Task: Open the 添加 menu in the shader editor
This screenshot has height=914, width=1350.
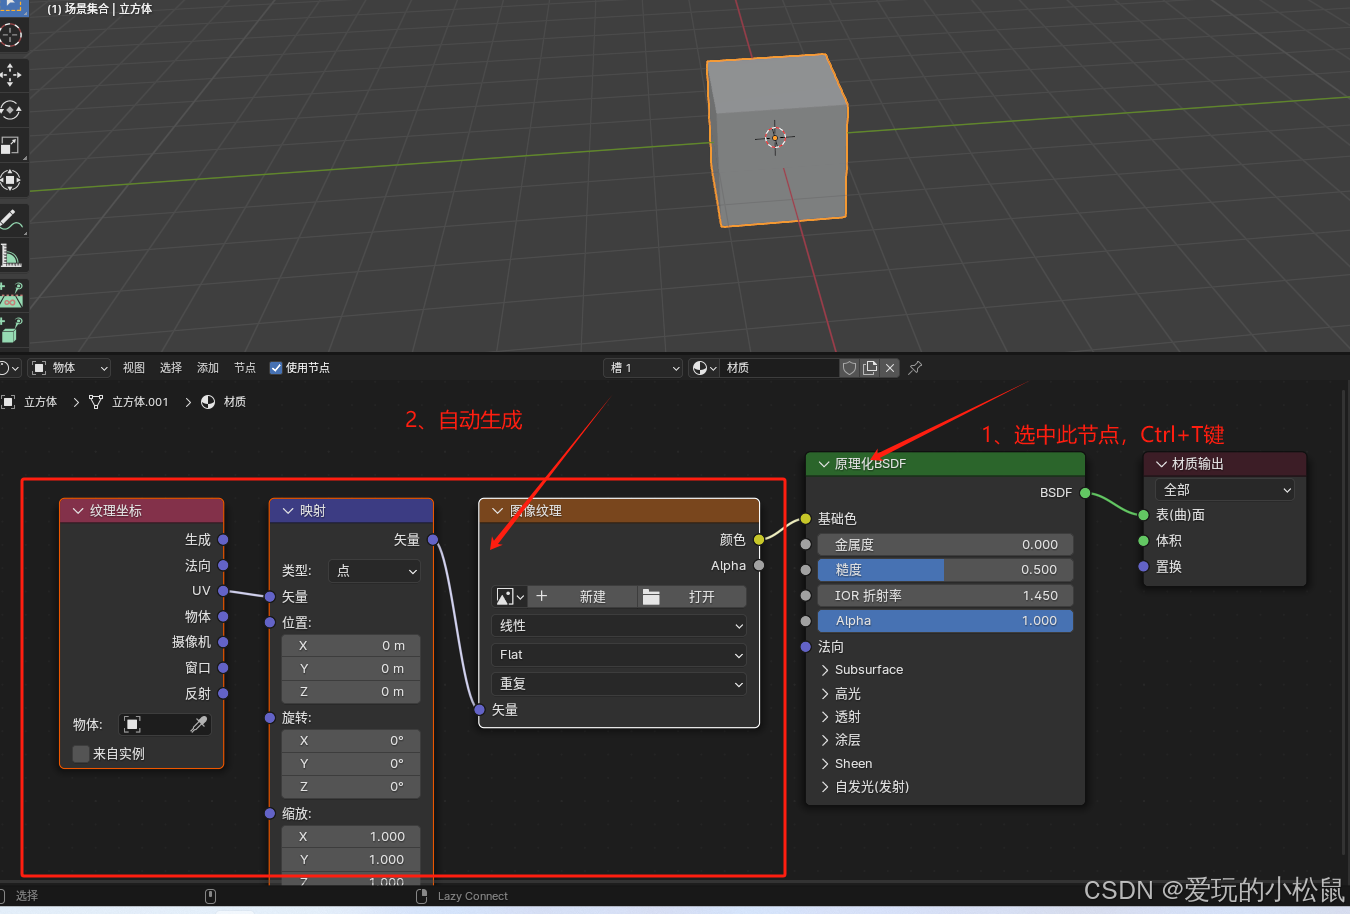Action: [x=207, y=367]
